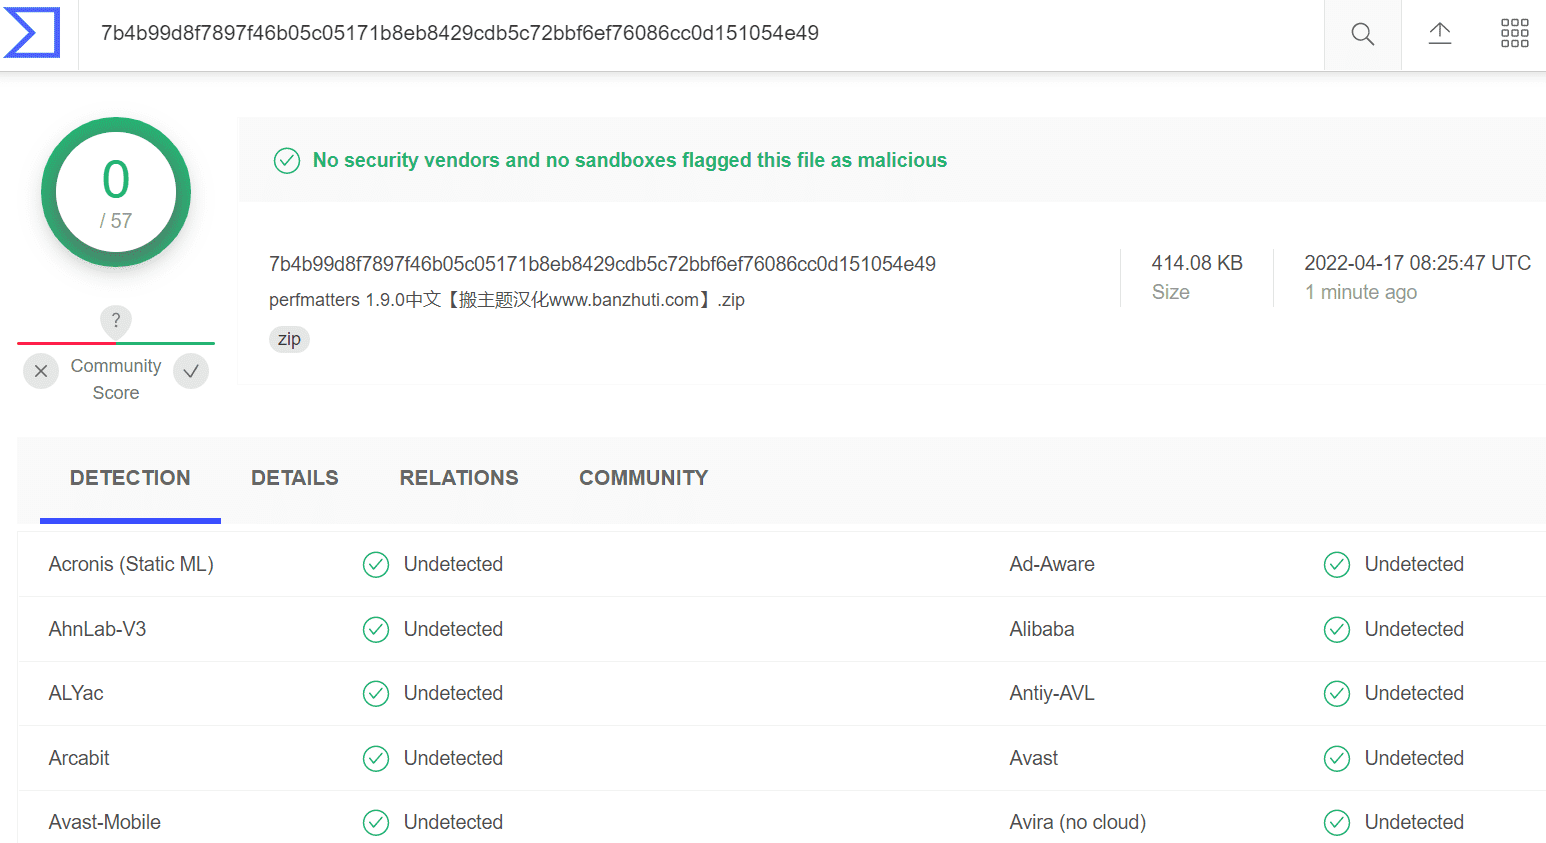This screenshot has height=843, width=1546.
Task: Click the 2022-04-17 08:25:47 UTC timestamp
Action: click(x=1418, y=263)
